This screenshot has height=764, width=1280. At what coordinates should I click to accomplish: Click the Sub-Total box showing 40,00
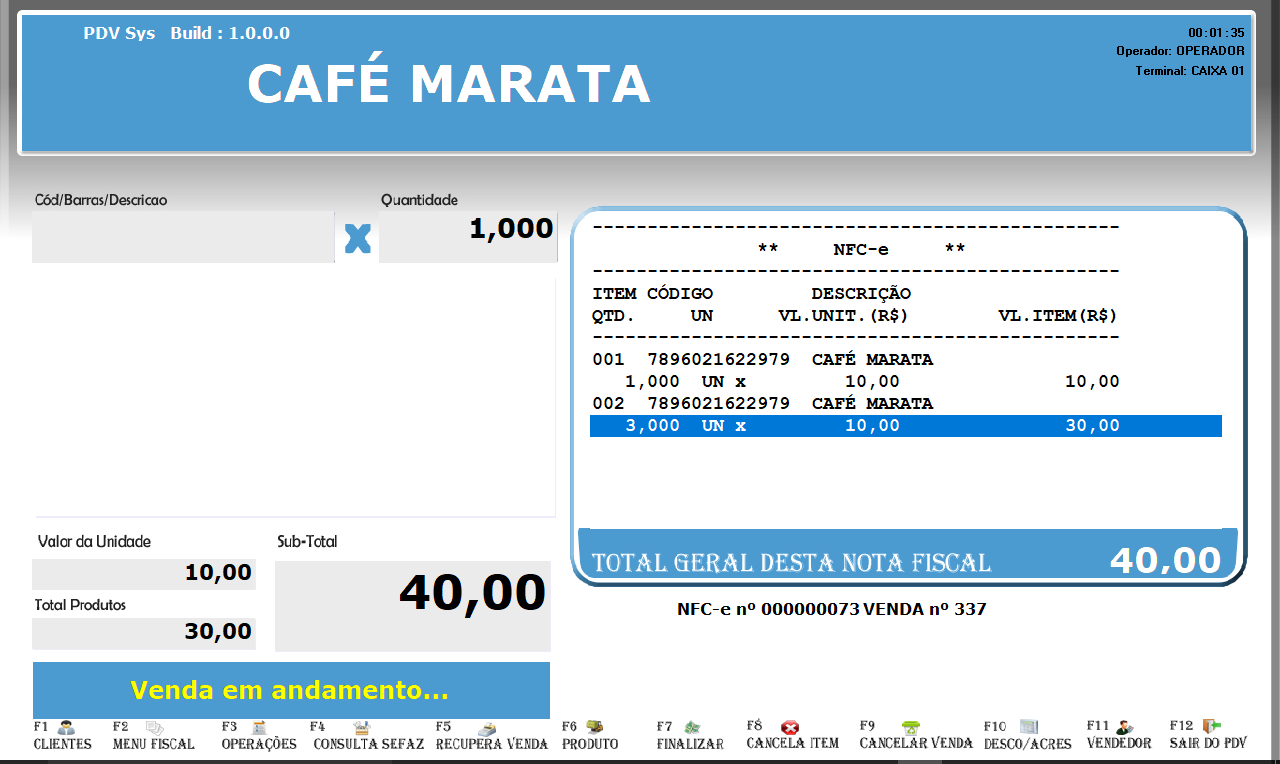point(412,606)
